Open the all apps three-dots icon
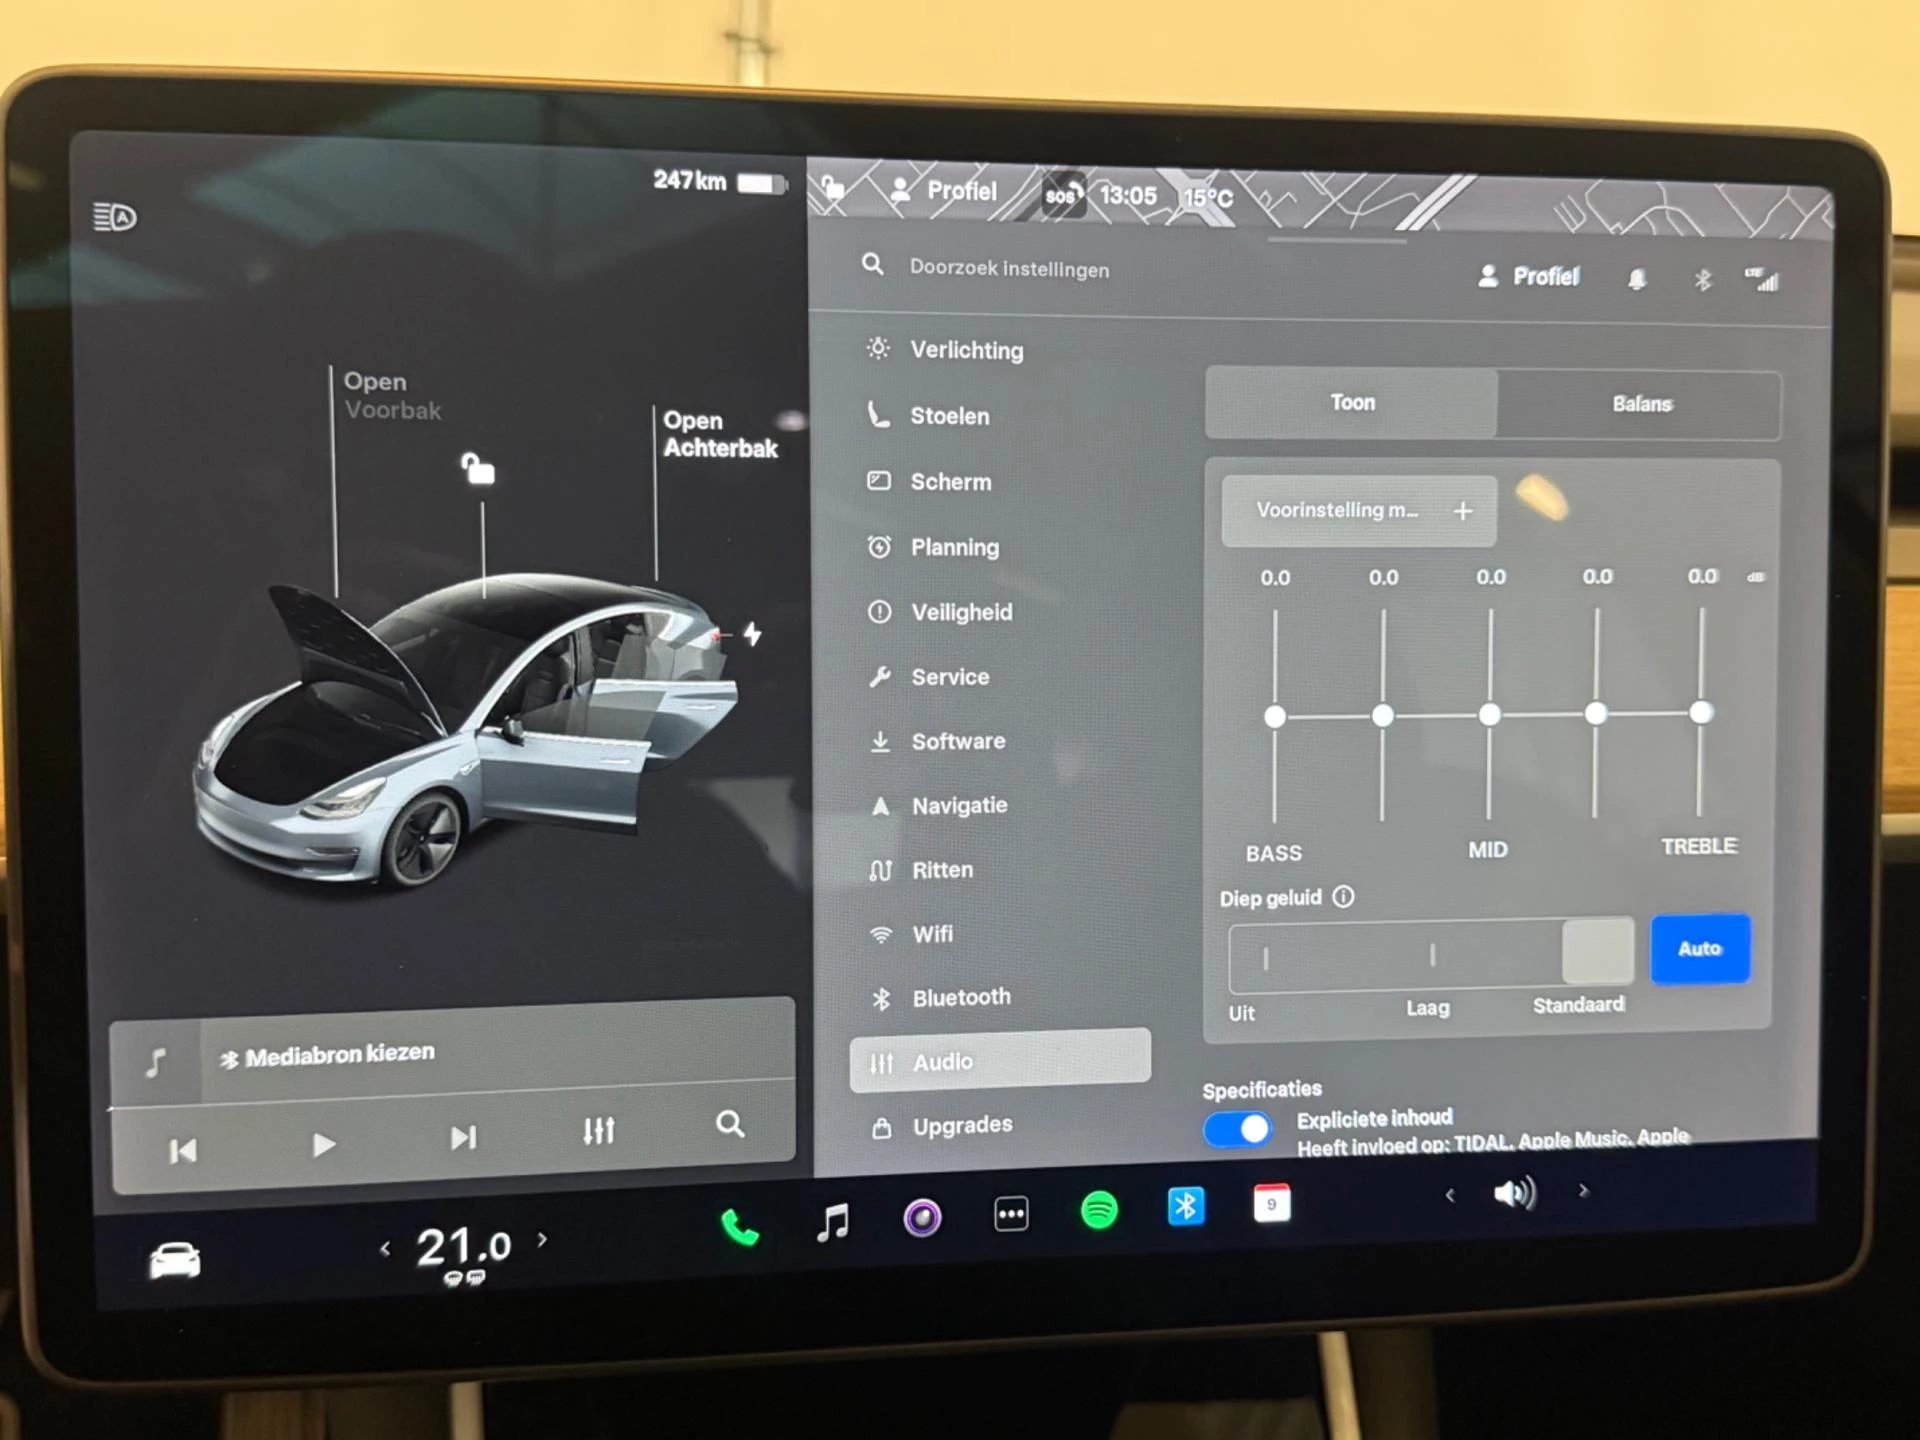This screenshot has width=1920, height=1440. click(1011, 1215)
